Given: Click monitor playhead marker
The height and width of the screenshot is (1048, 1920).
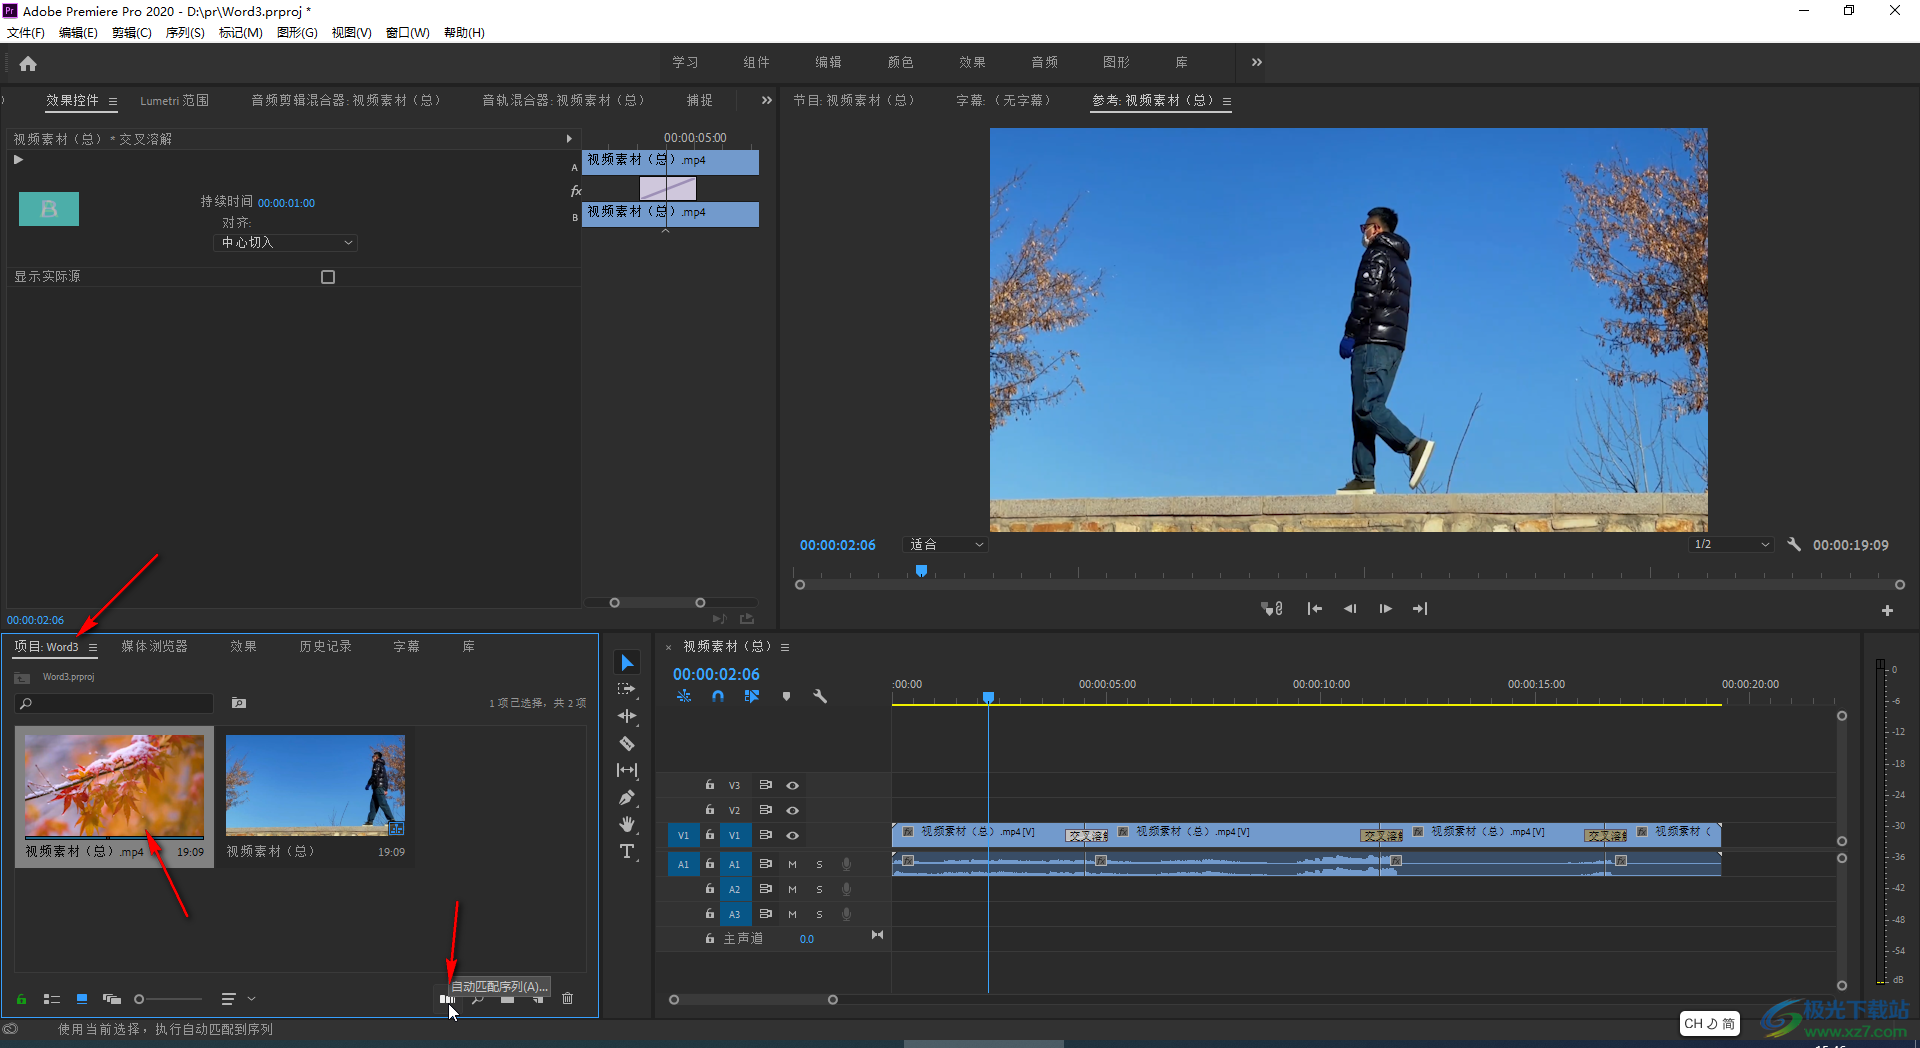Looking at the screenshot, I should [921, 571].
